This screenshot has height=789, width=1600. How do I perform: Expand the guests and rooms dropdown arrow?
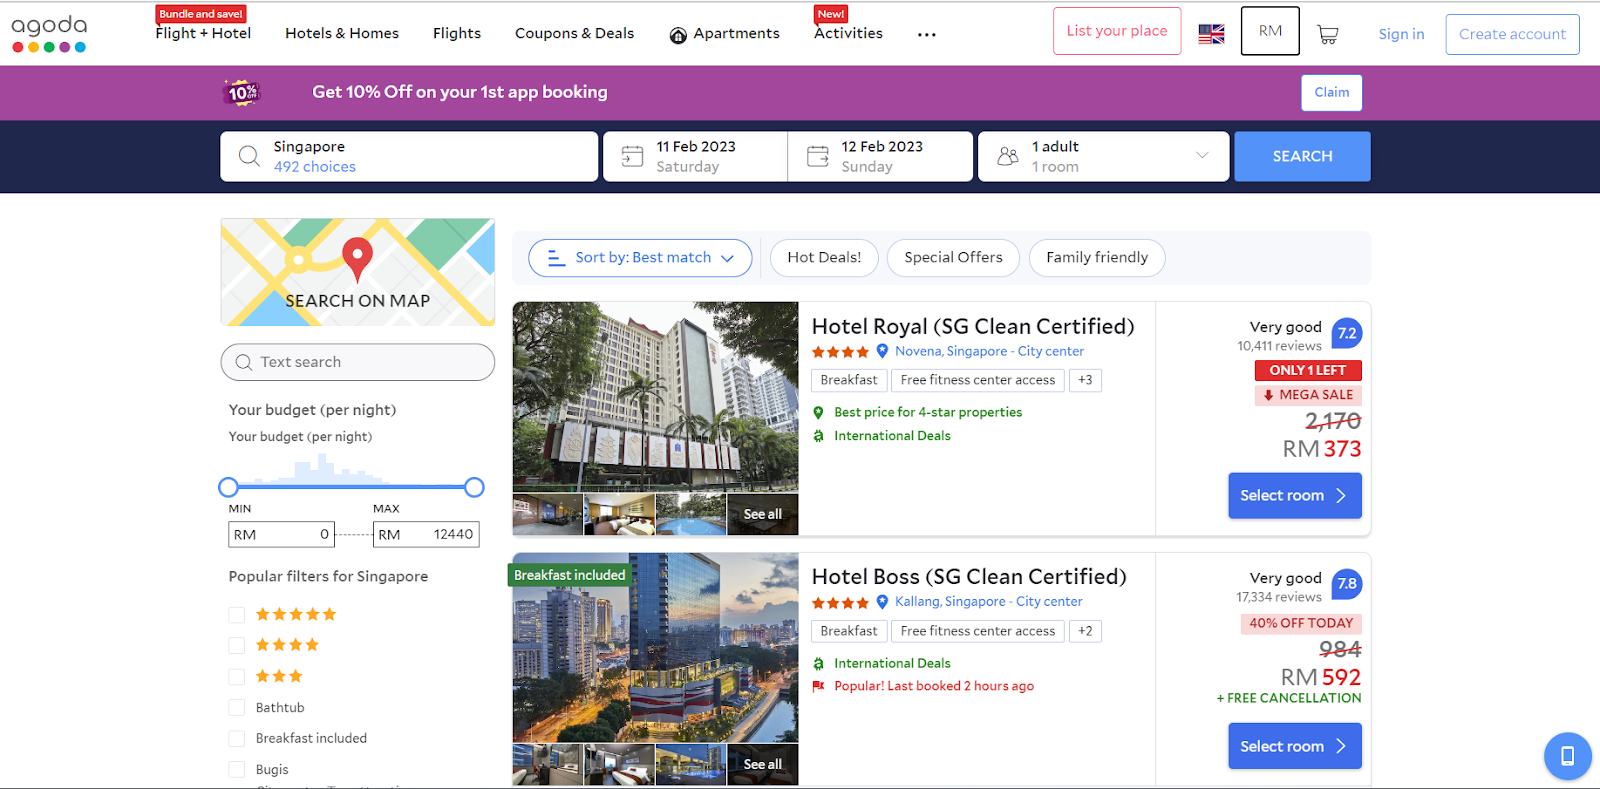(1202, 155)
